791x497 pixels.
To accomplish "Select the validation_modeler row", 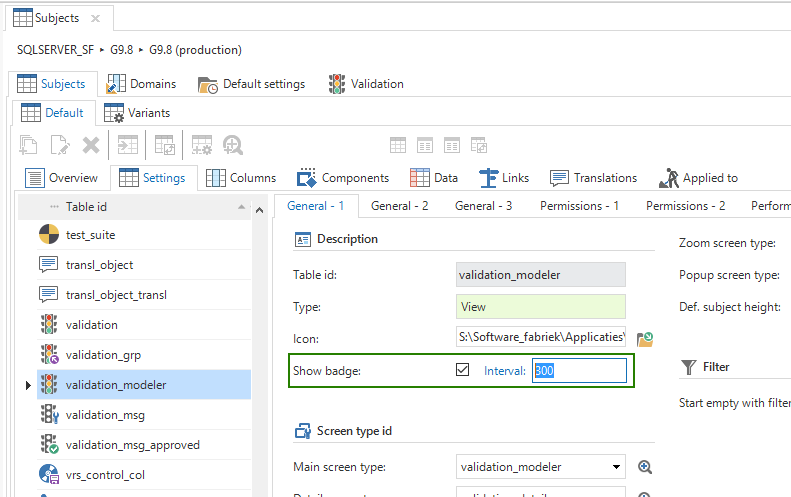I will 144,384.
